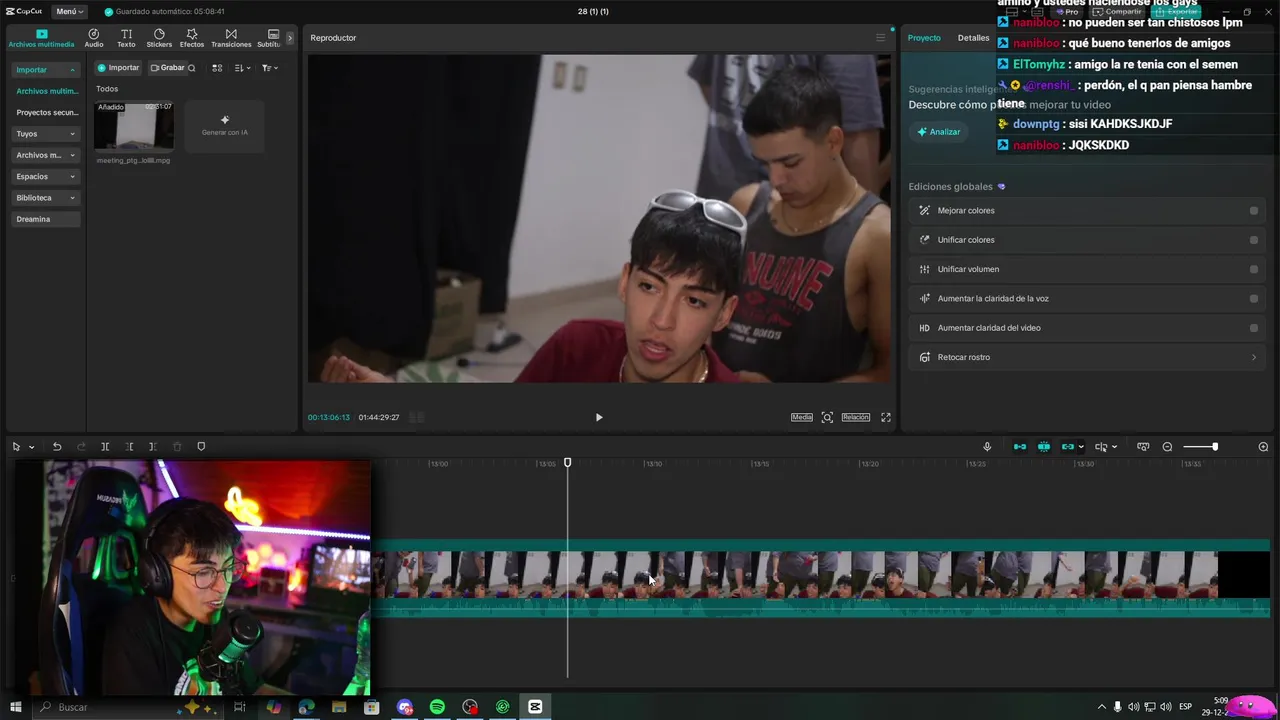Add marker shield icon on timeline toolbar
This screenshot has height=720, width=1280.
201,447
